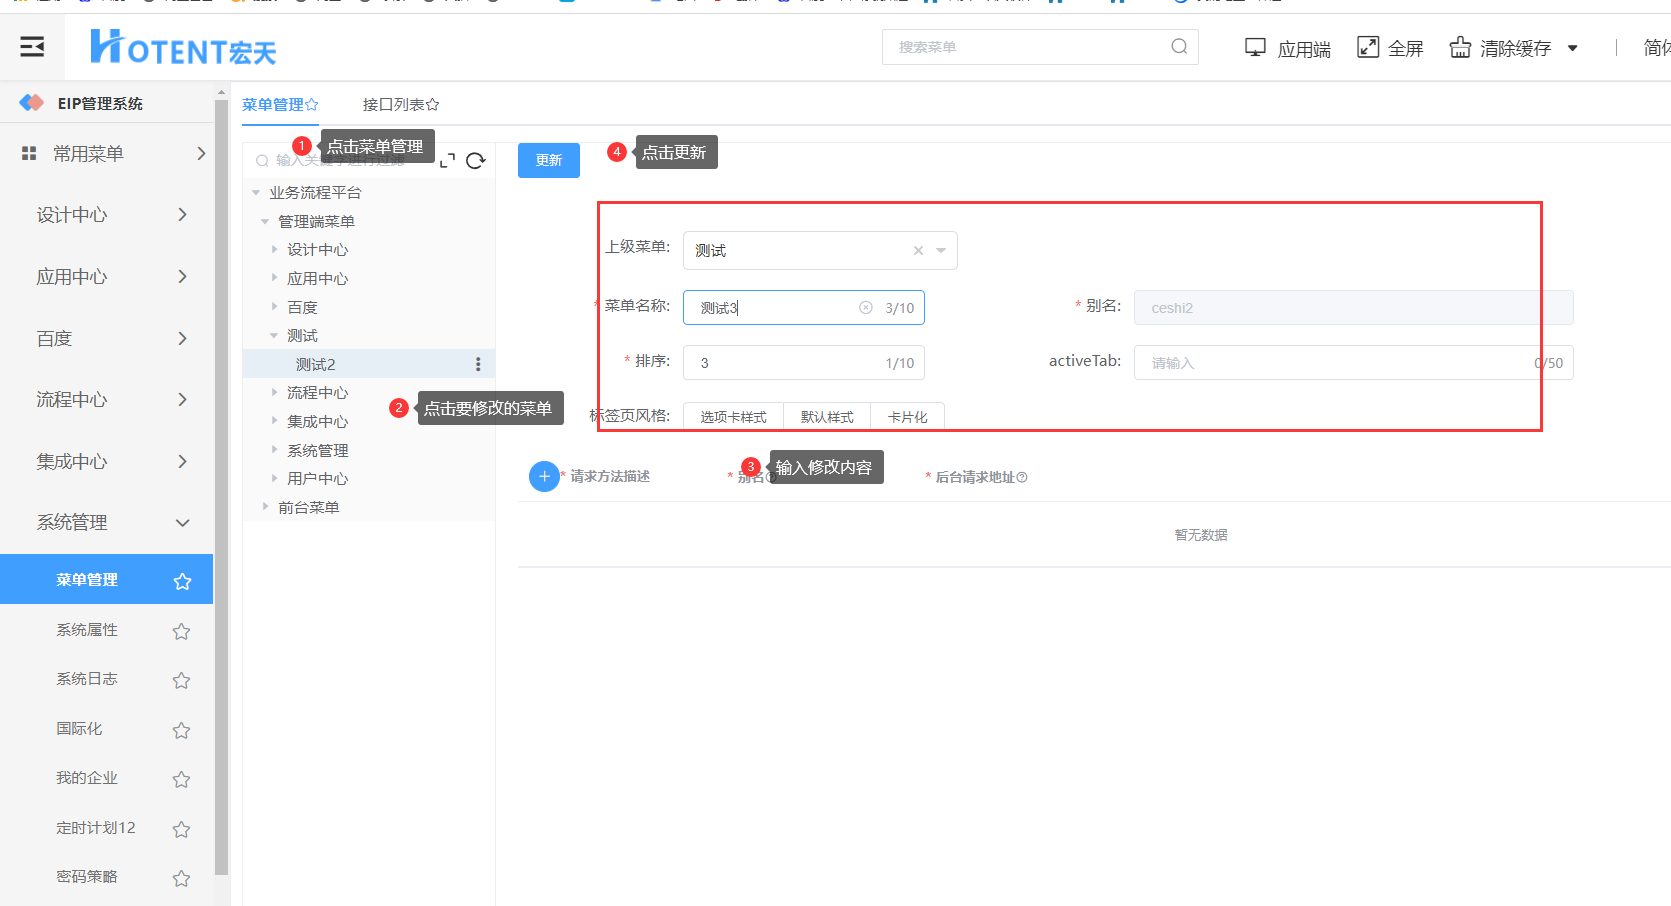
Task: Expand 流程中心 in the sidebar
Action: [182, 399]
